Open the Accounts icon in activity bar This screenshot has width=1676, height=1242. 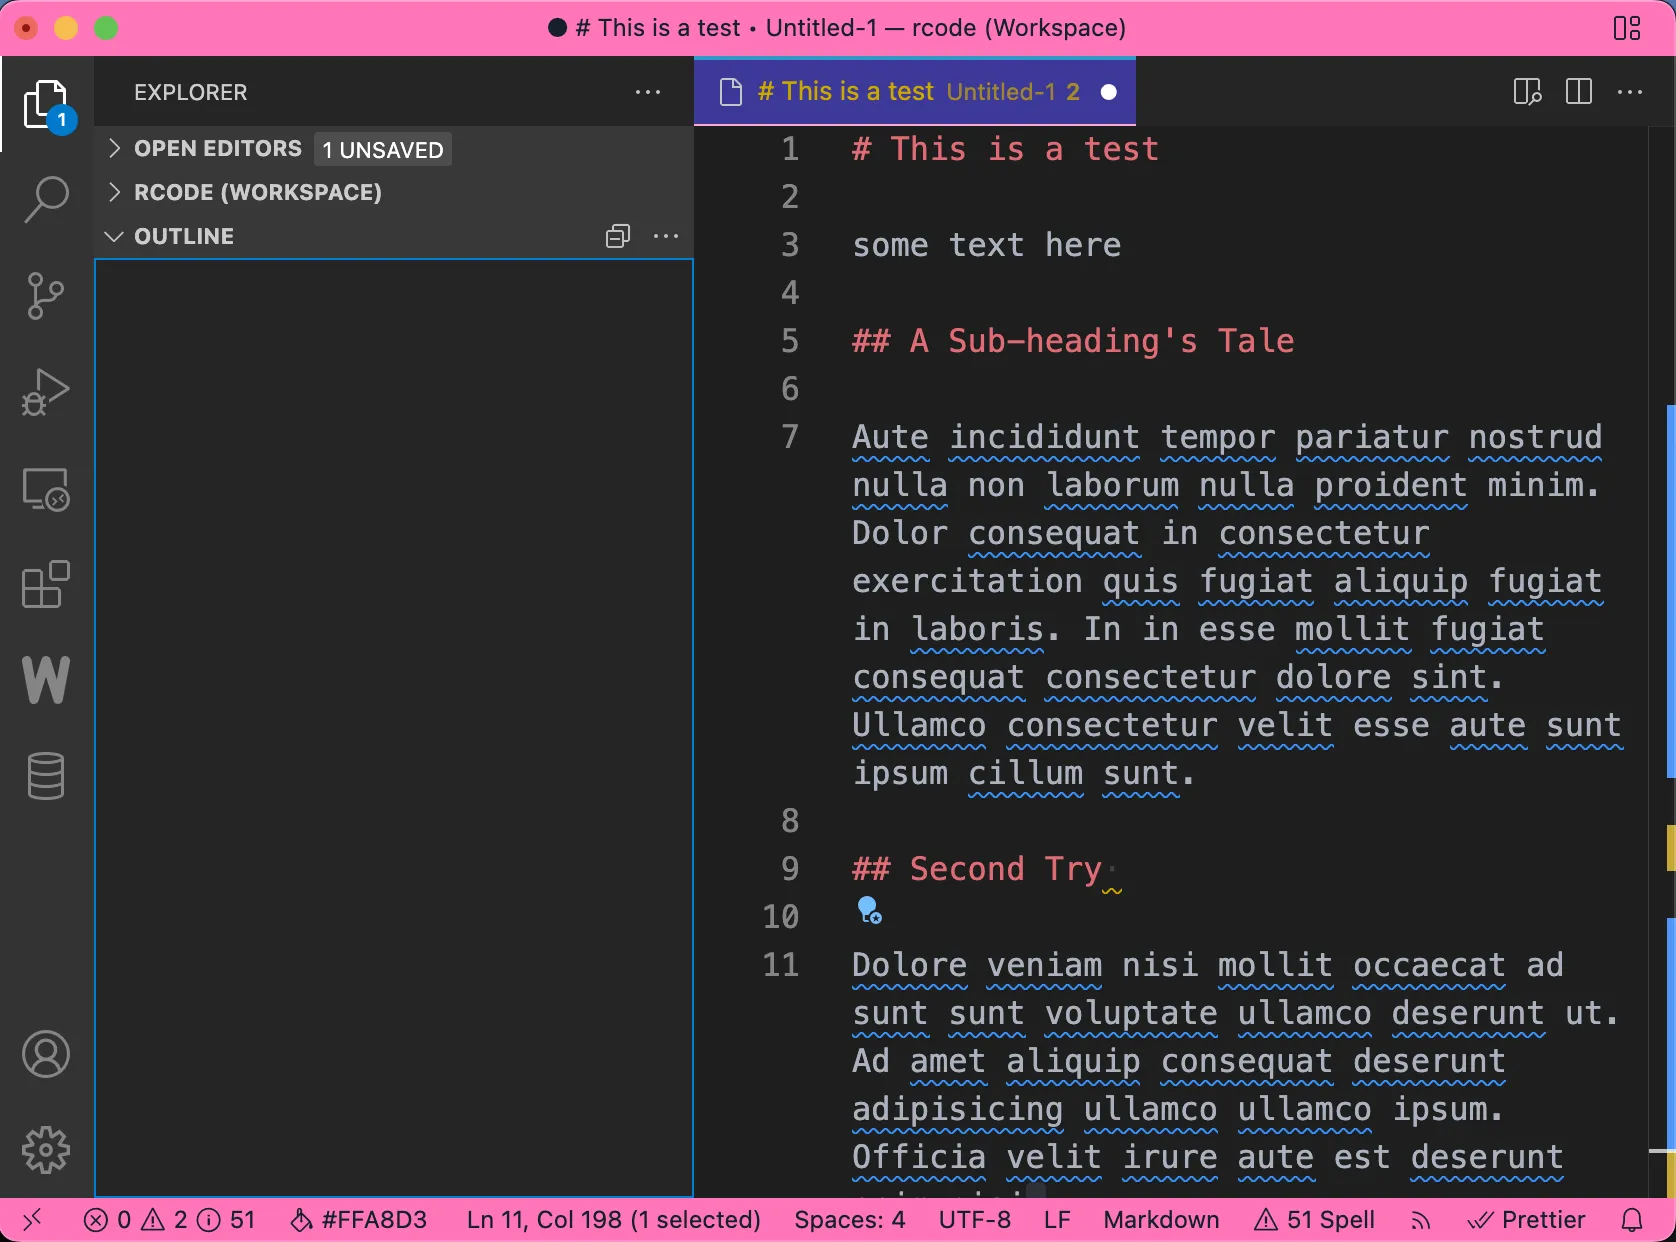click(45, 1054)
